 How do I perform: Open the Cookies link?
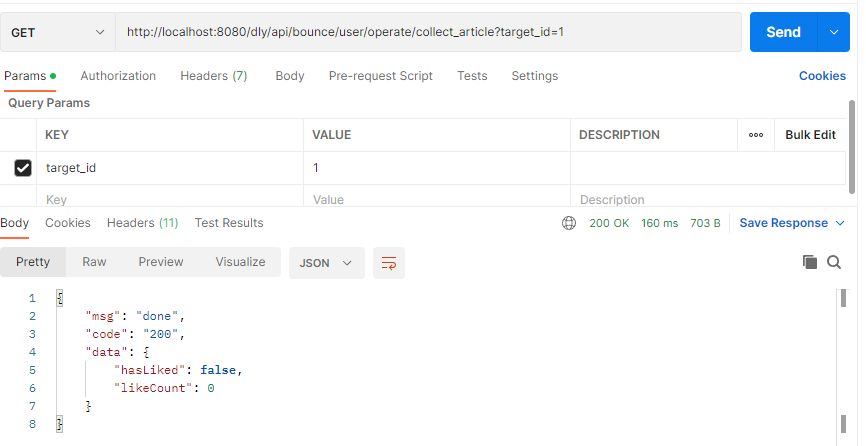coord(822,76)
